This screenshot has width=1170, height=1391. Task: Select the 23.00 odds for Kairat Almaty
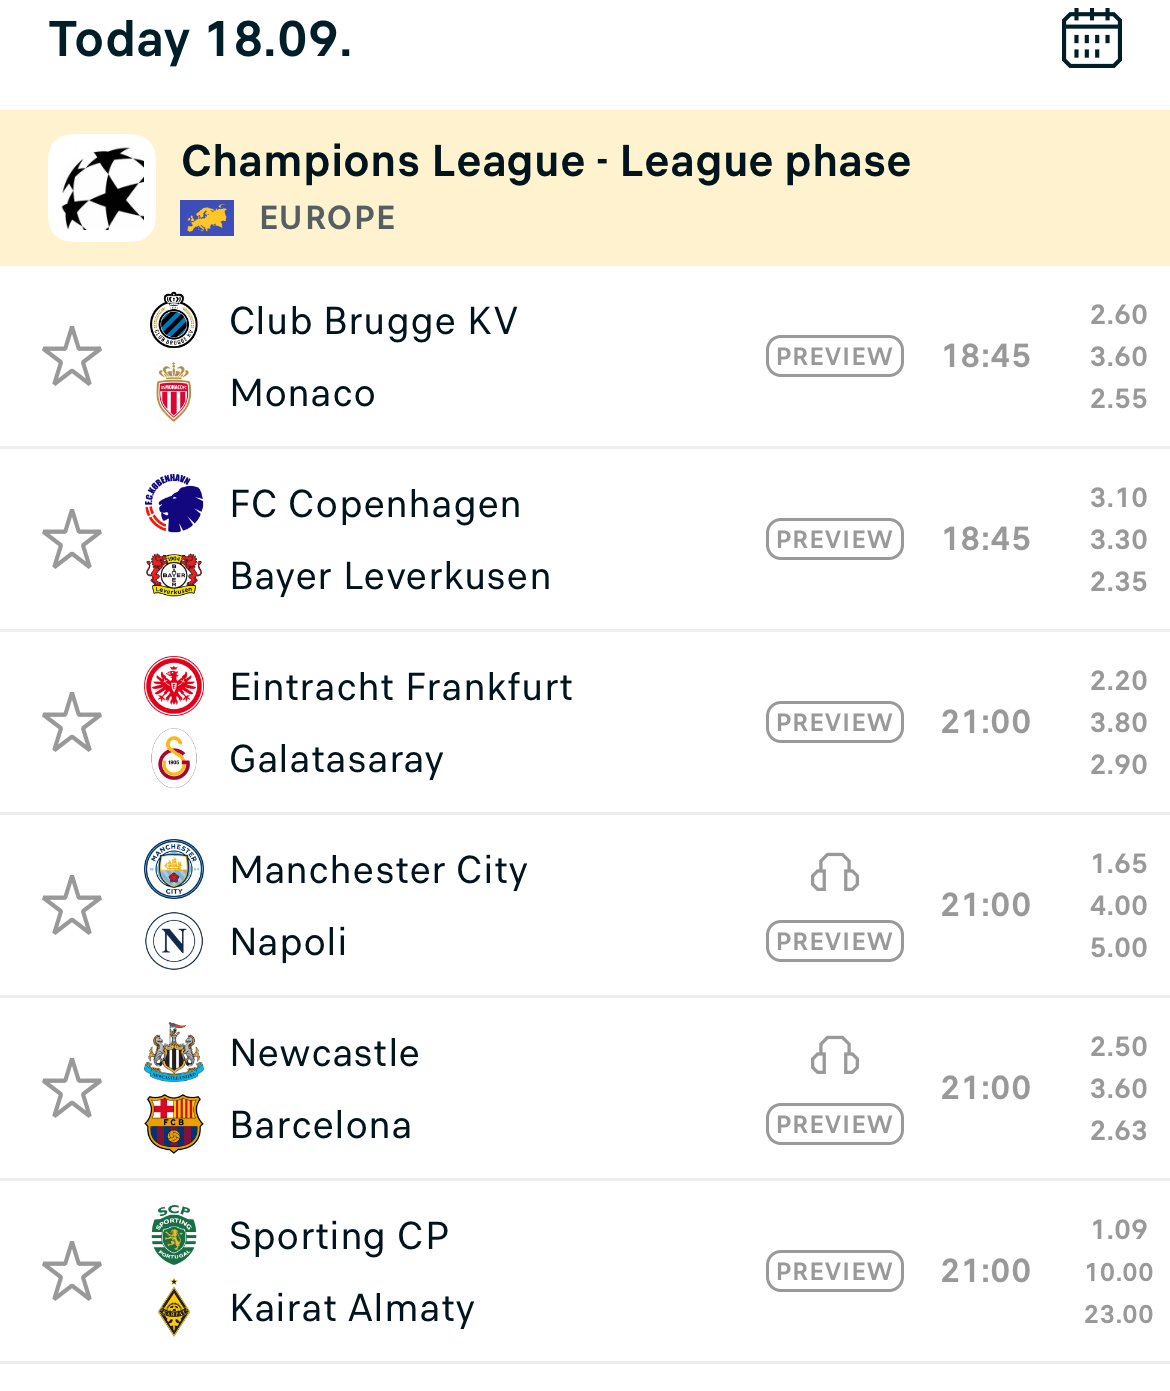click(x=1119, y=1314)
